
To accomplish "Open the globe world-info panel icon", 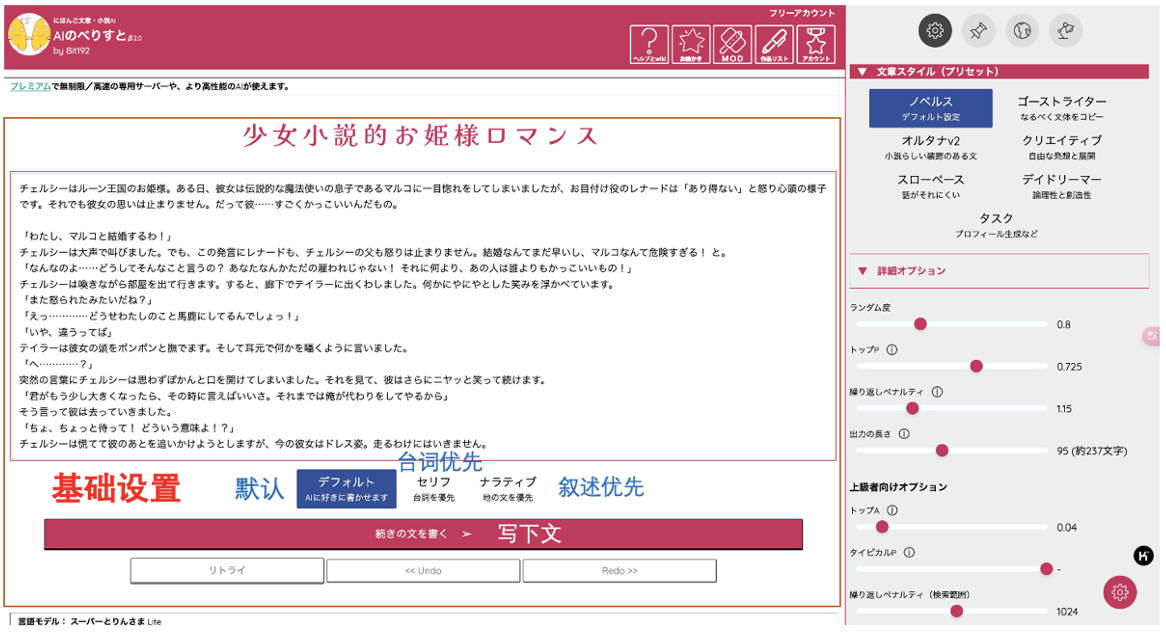I will 1022,31.
